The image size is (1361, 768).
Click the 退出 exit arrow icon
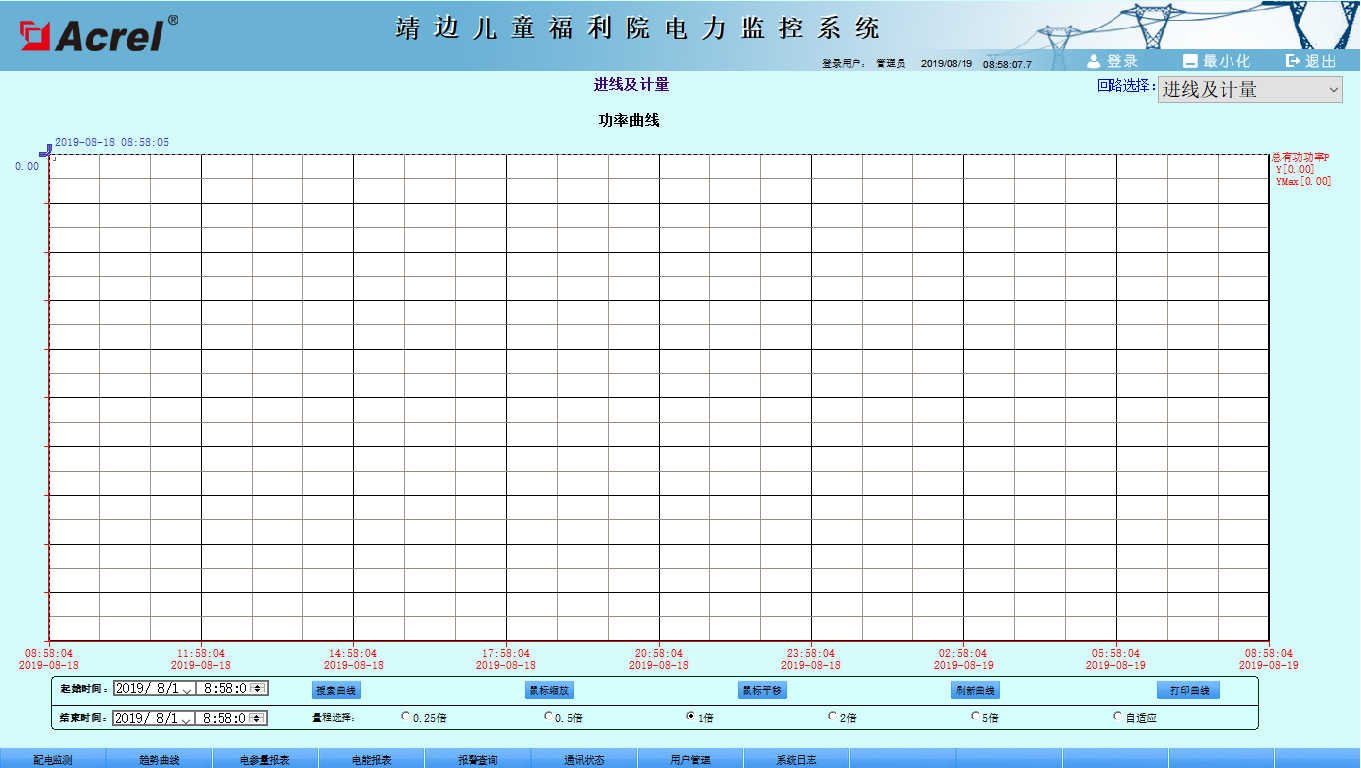click(1293, 61)
